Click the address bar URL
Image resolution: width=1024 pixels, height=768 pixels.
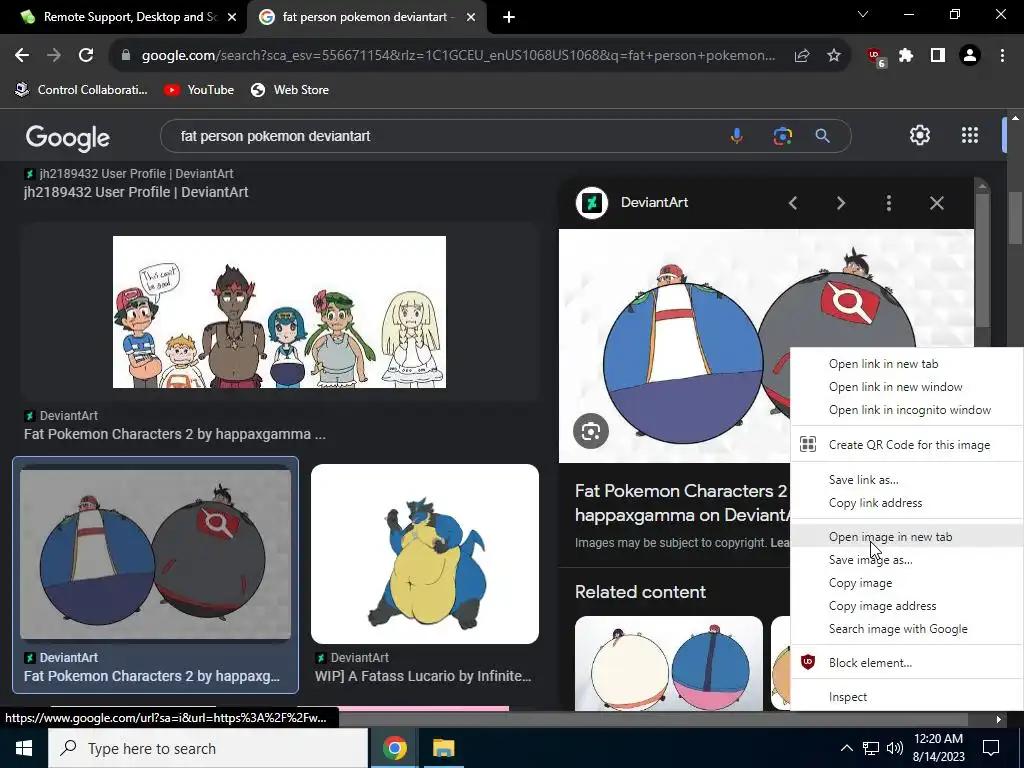457,56
